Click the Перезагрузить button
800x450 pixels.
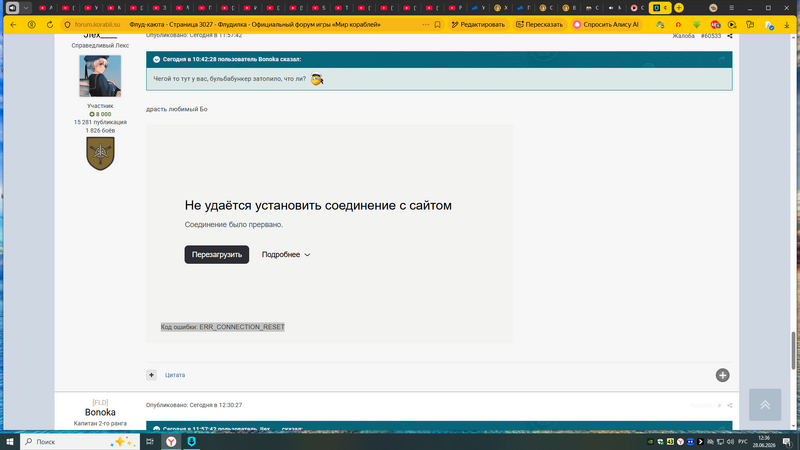coord(217,255)
